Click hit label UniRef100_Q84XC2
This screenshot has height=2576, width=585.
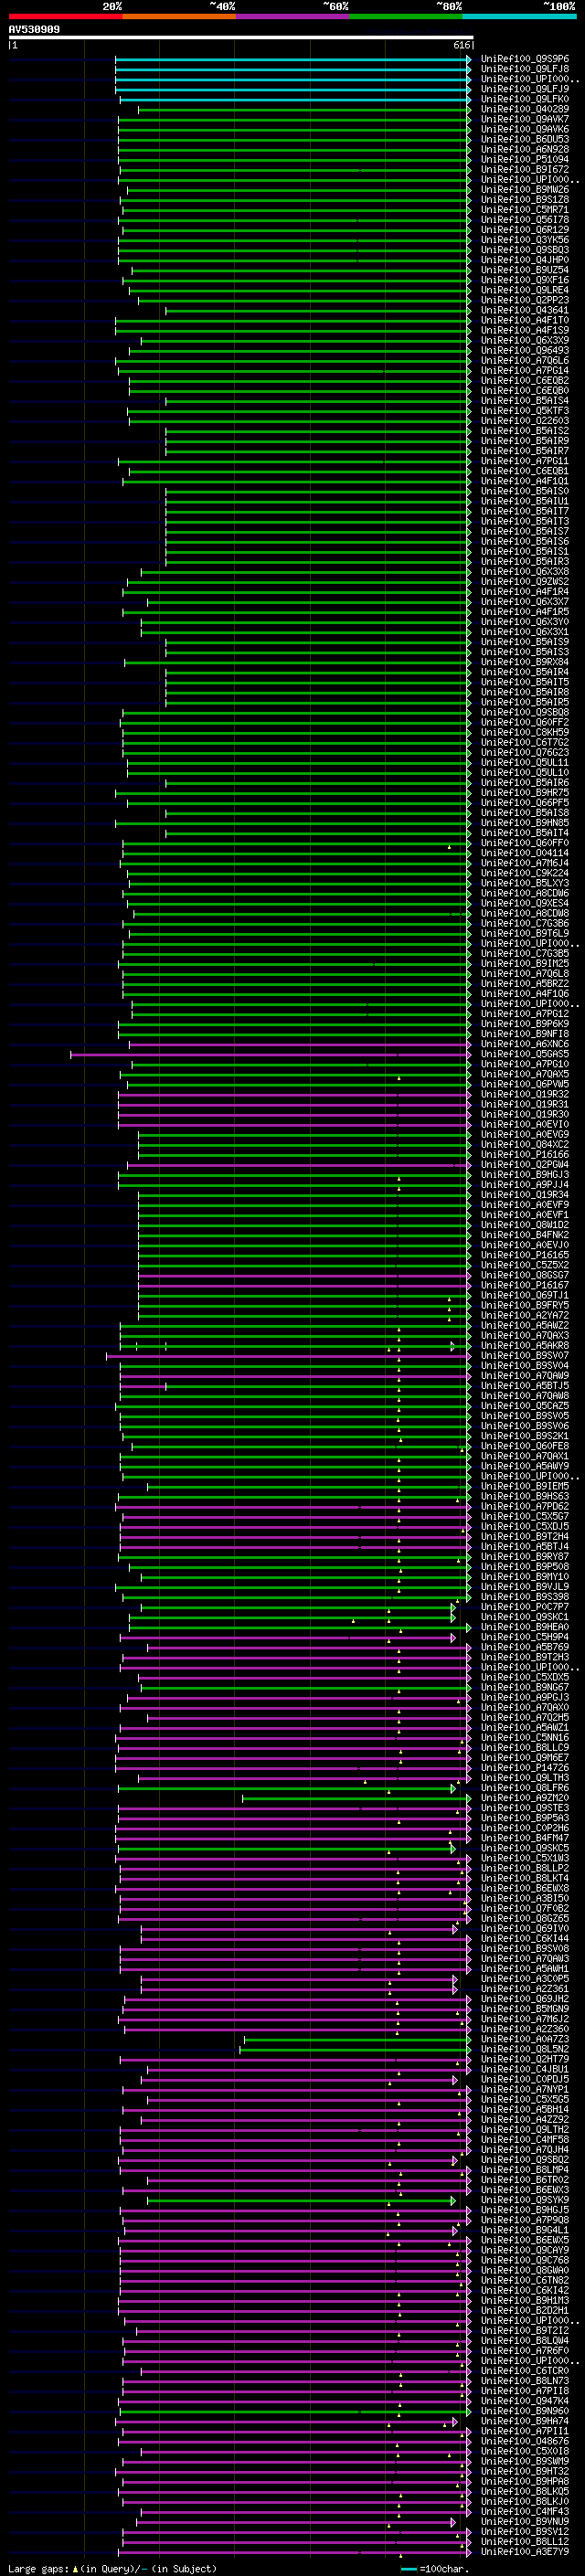(x=525, y=1145)
